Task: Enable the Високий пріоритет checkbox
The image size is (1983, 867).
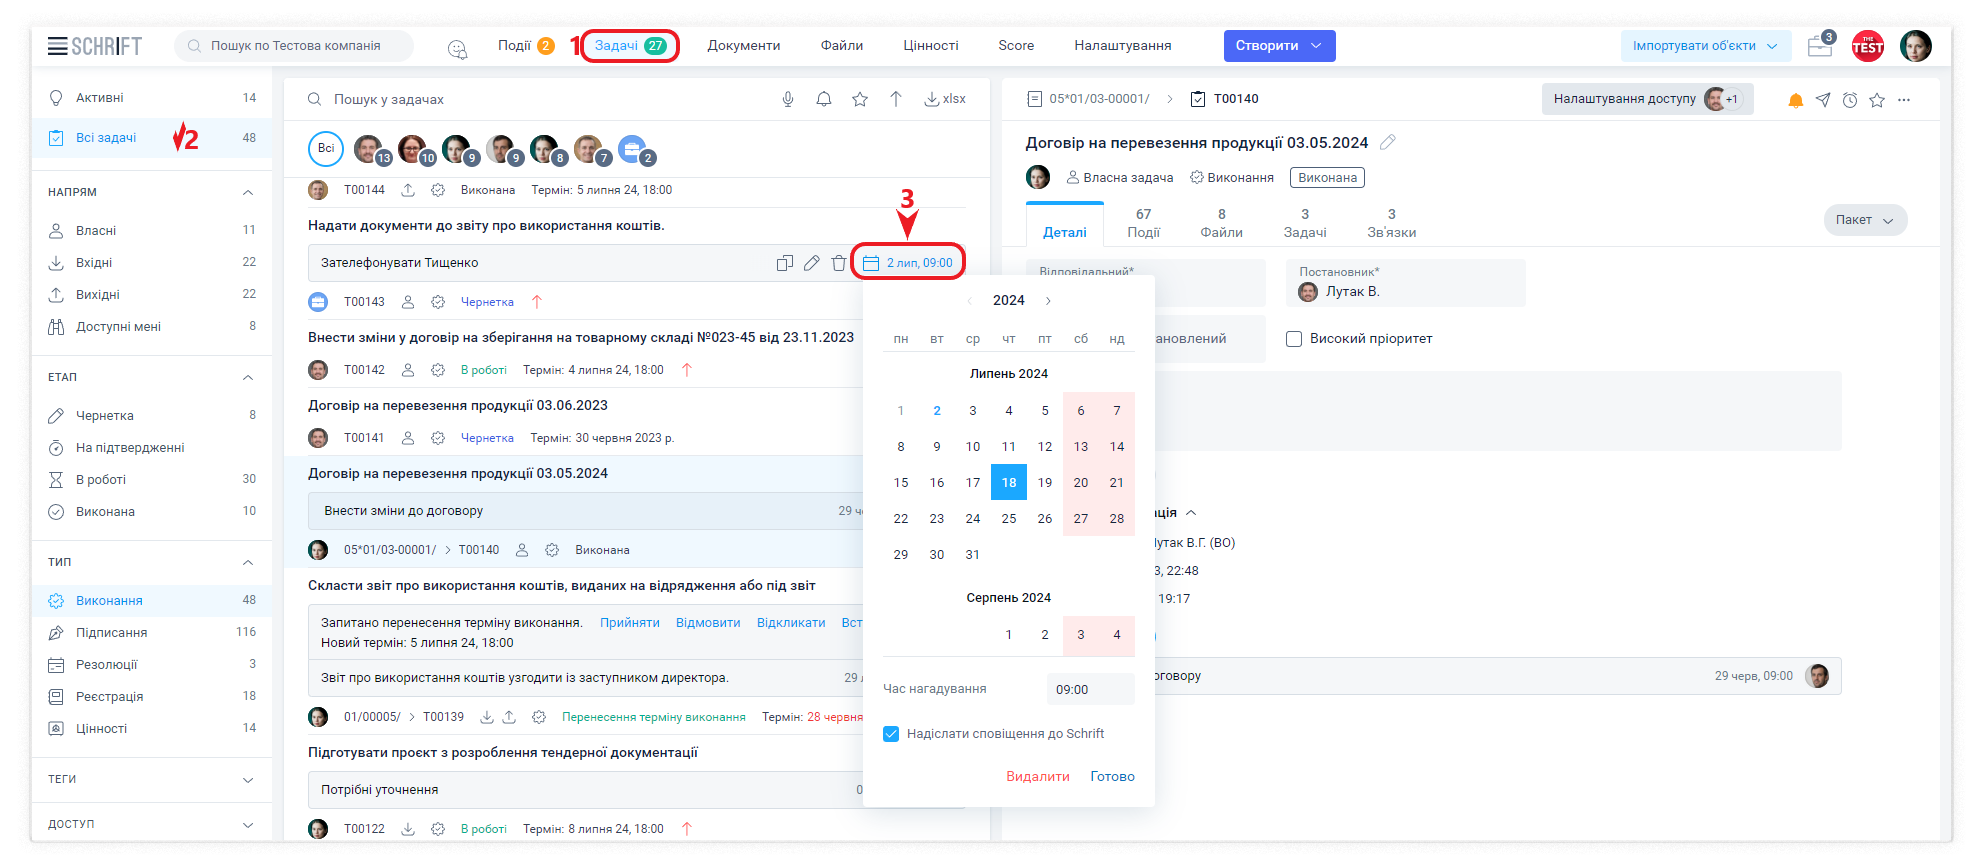Action: coord(1294,339)
